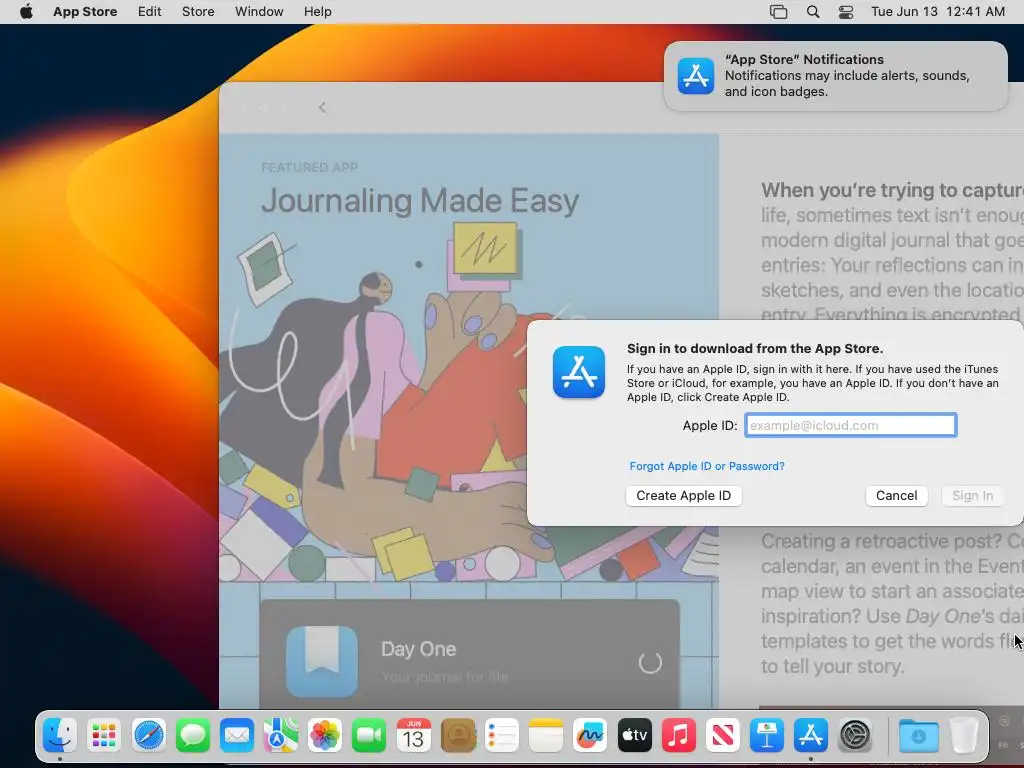Click the Create Apple ID button

pyautogui.click(x=684, y=496)
